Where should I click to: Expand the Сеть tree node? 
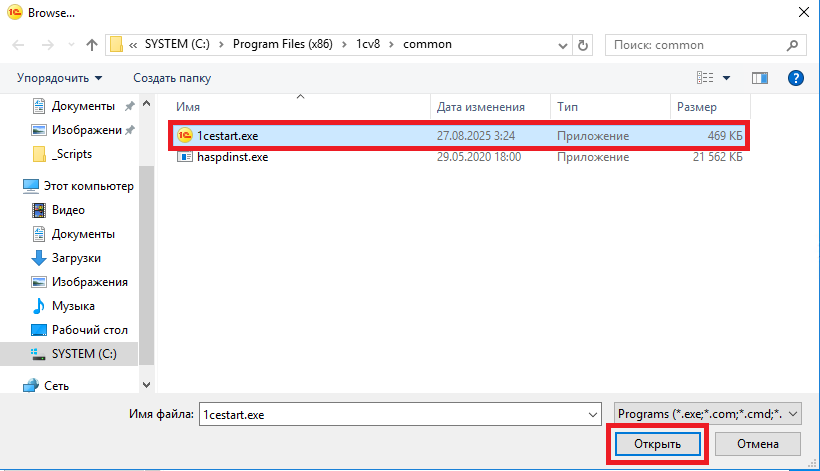tap(11, 385)
